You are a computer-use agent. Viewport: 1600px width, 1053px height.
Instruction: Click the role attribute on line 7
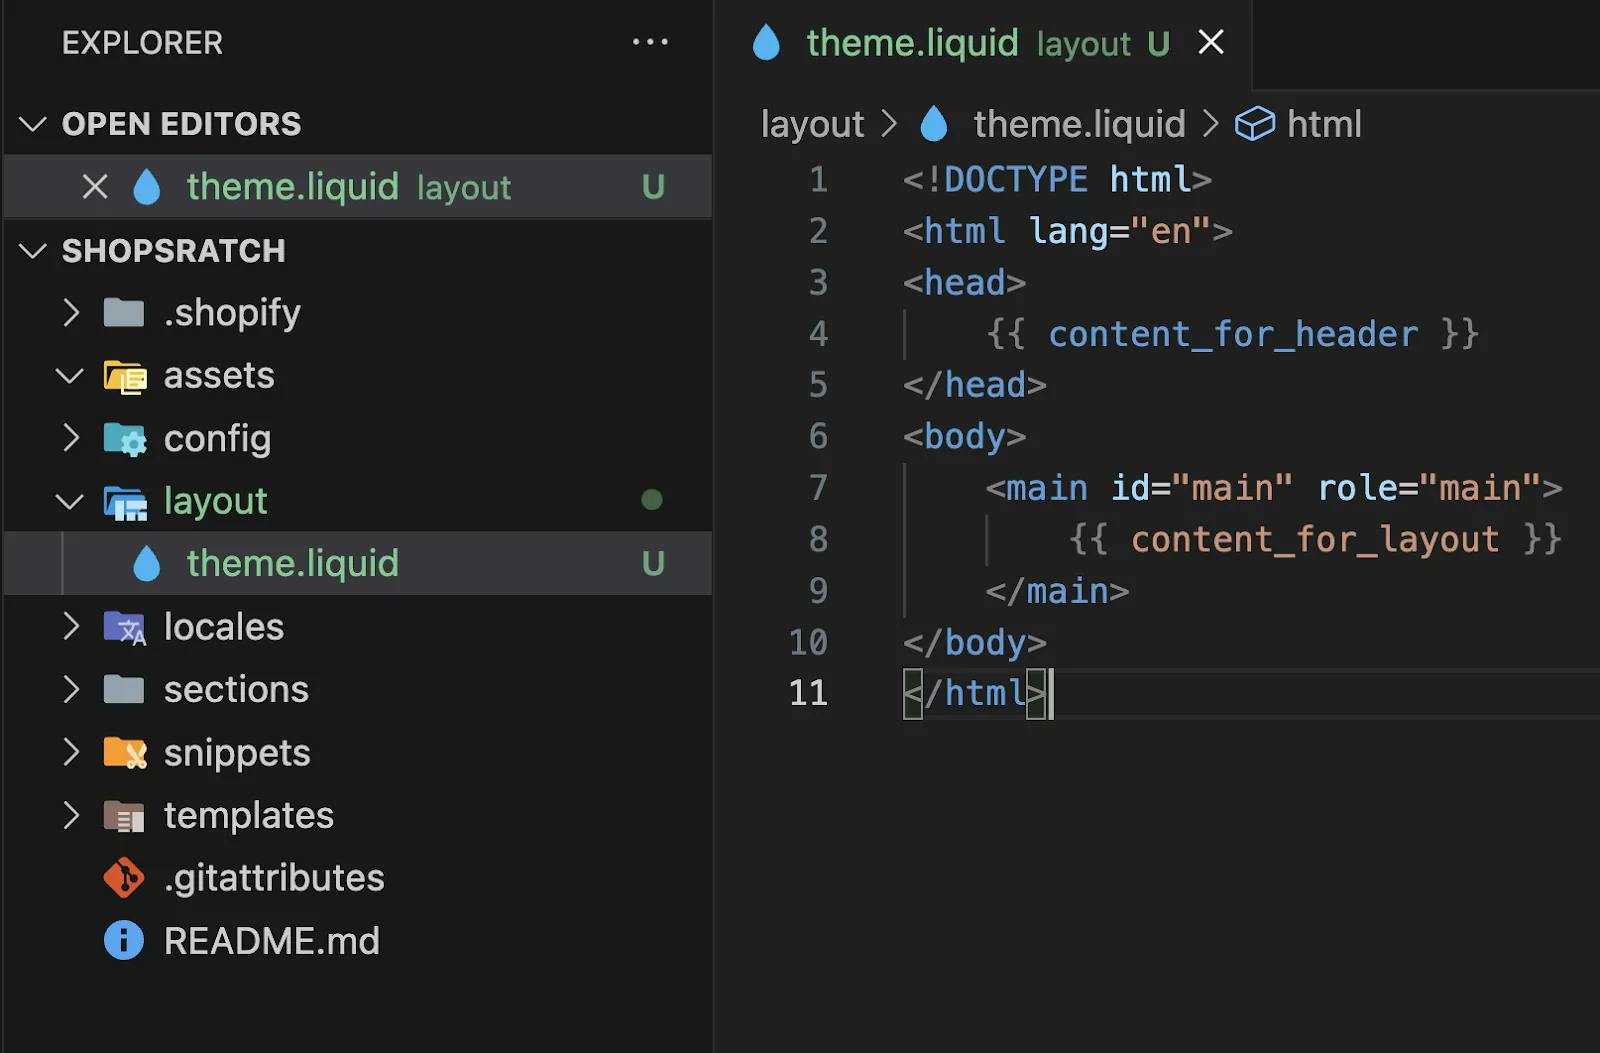(1357, 488)
